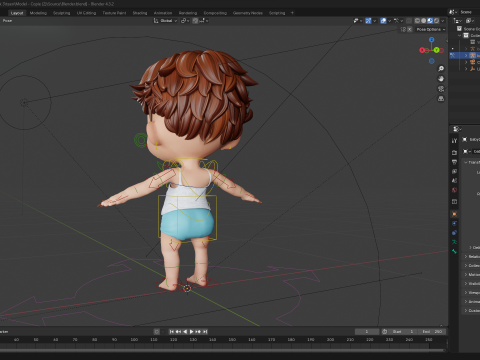Screen dimensions: 480x360
Task: Open the Bone properties tab
Action: (454, 251)
